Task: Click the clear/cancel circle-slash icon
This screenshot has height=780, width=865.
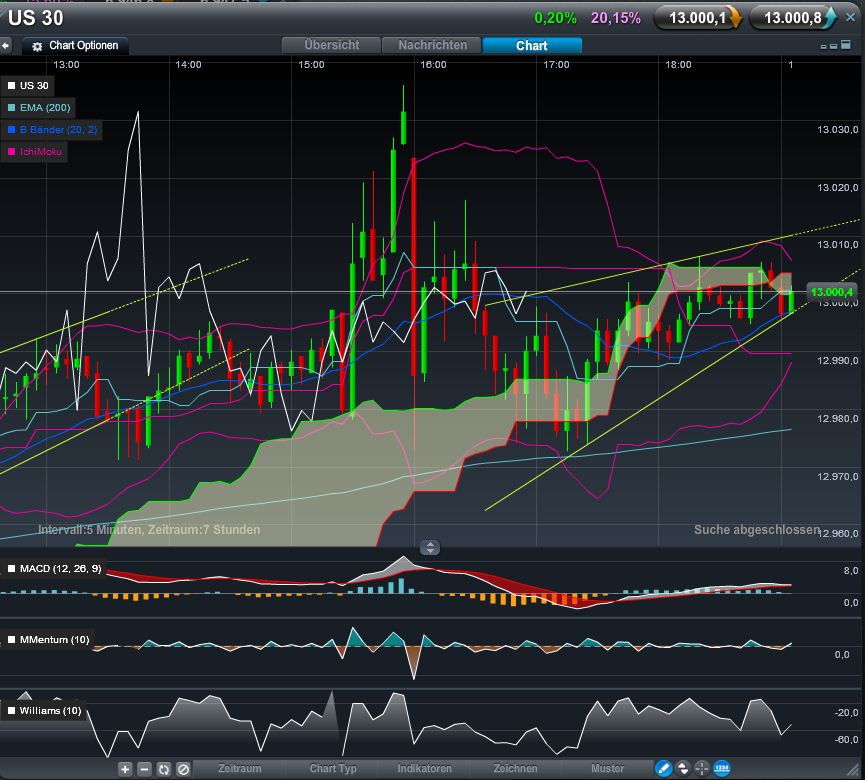Action: pyautogui.click(x=183, y=769)
